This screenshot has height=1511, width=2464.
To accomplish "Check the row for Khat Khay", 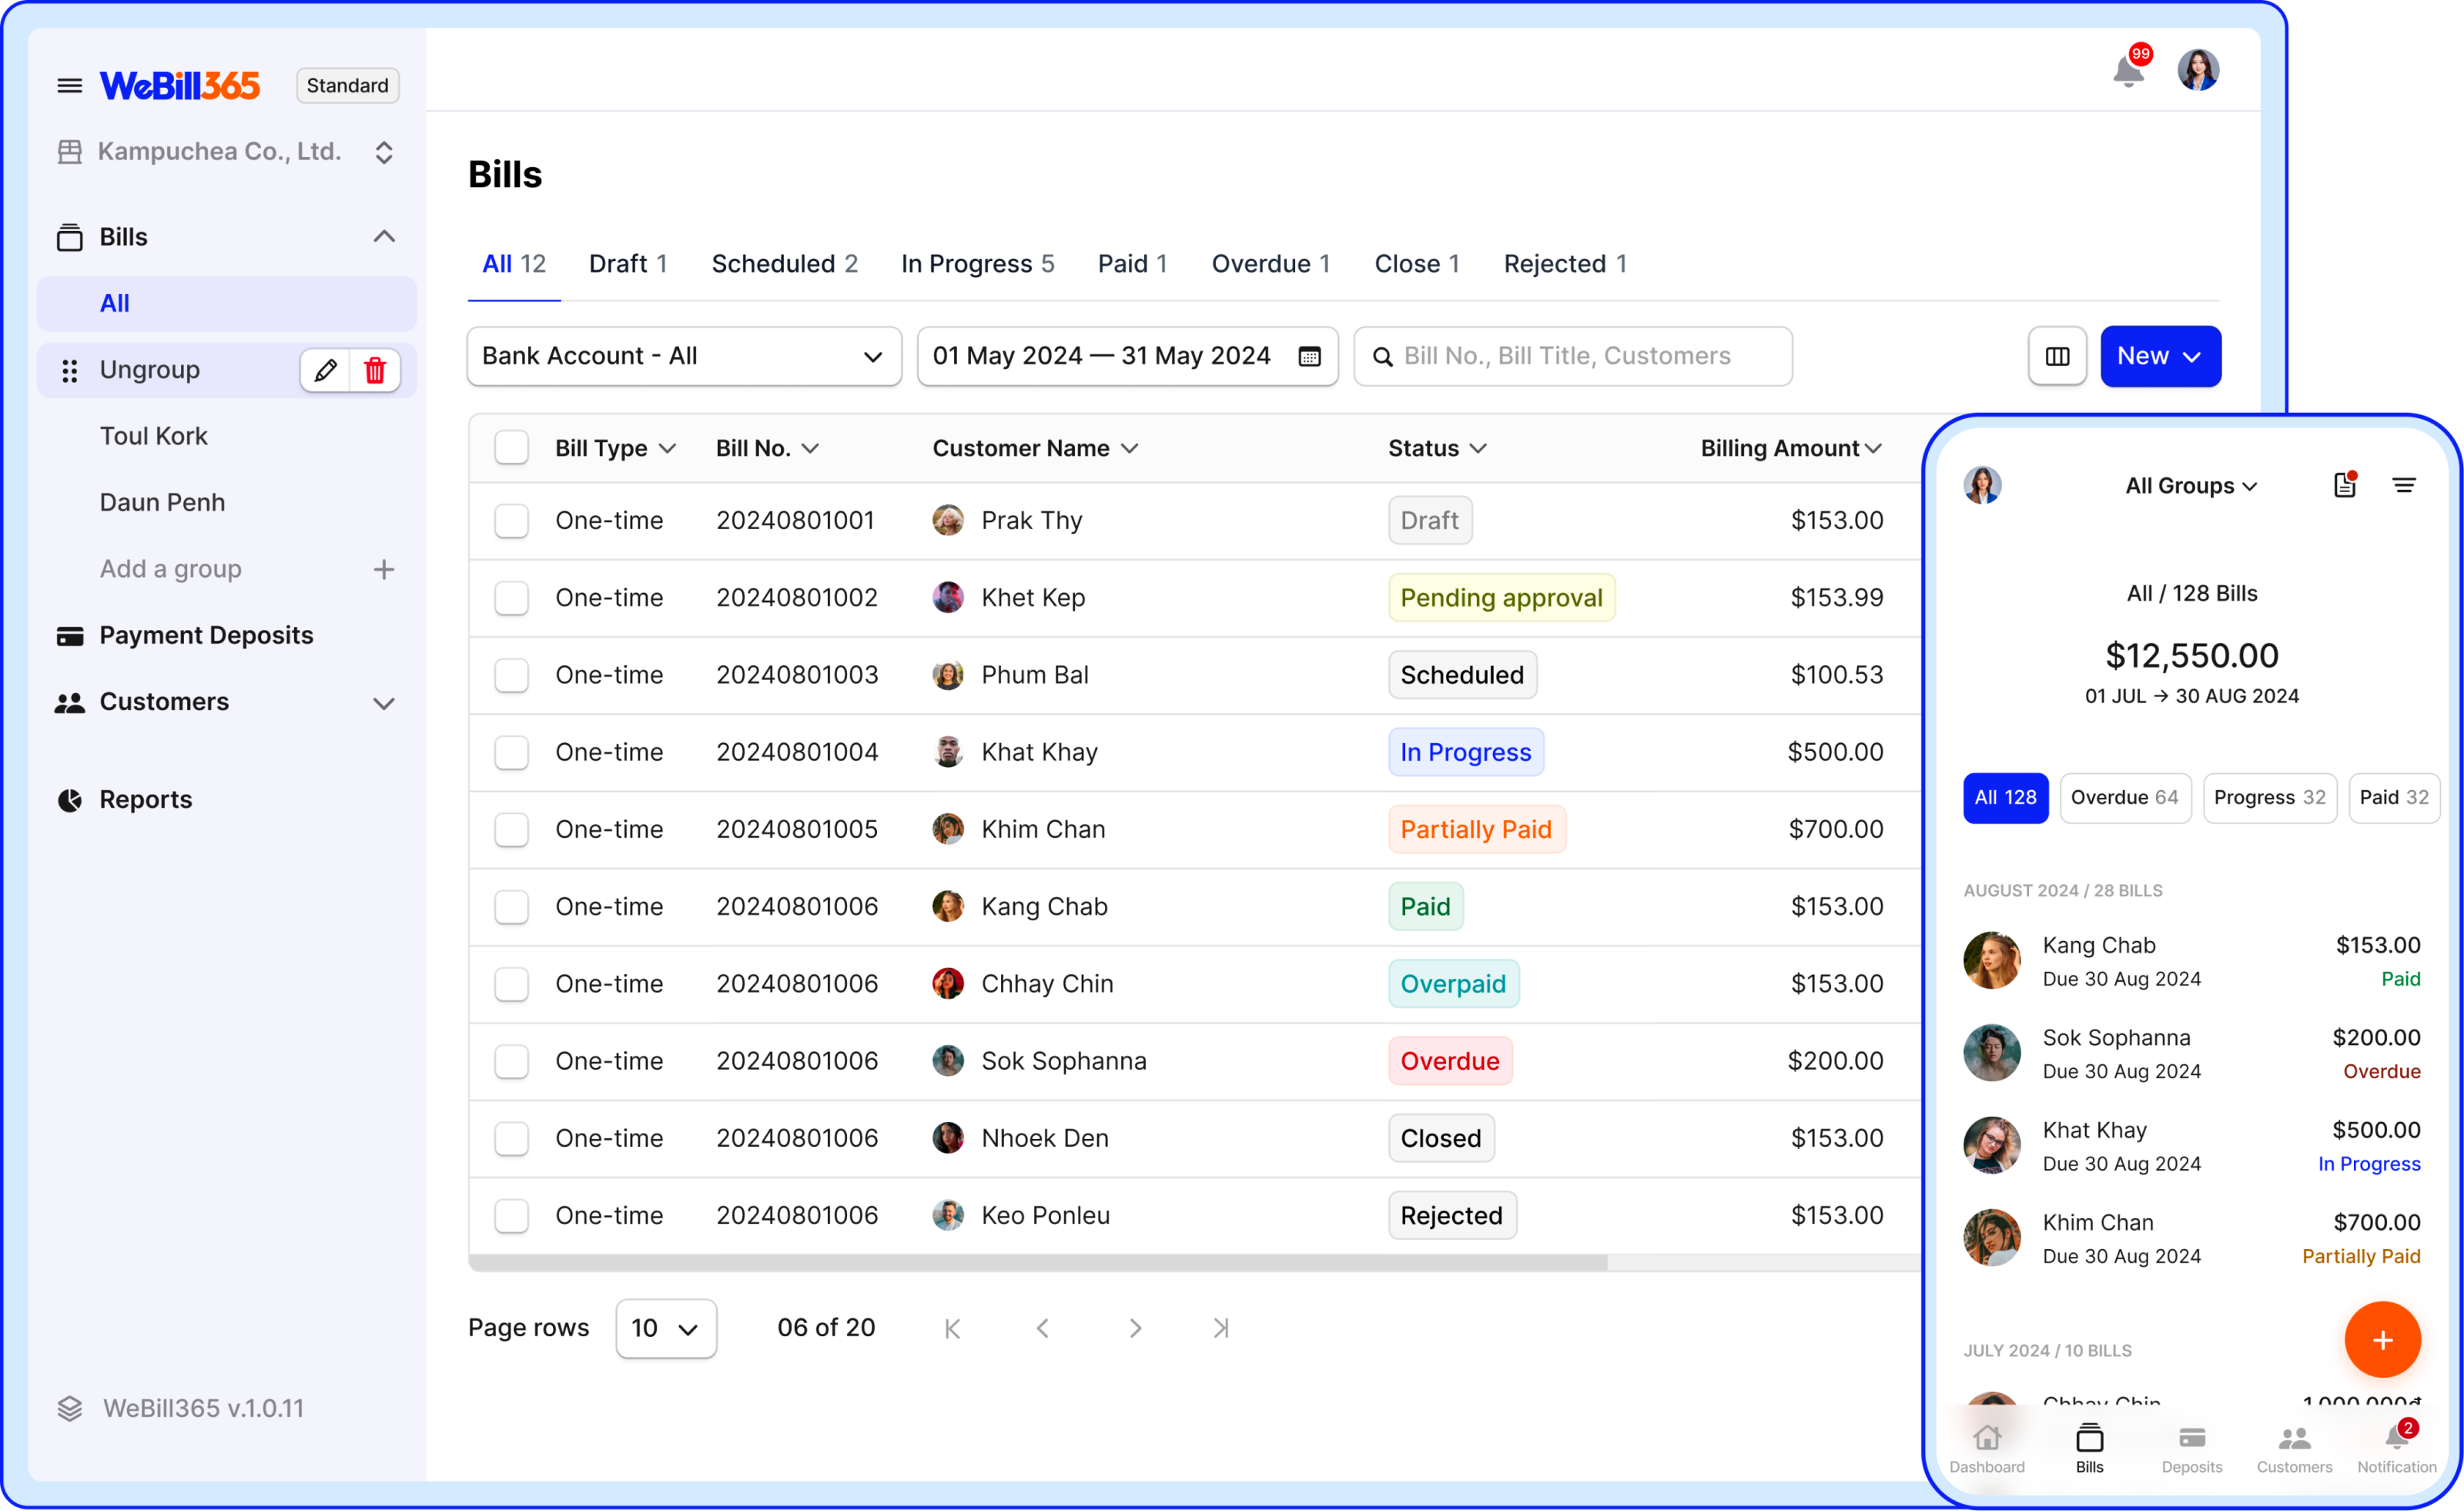I will (x=511, y=752).
